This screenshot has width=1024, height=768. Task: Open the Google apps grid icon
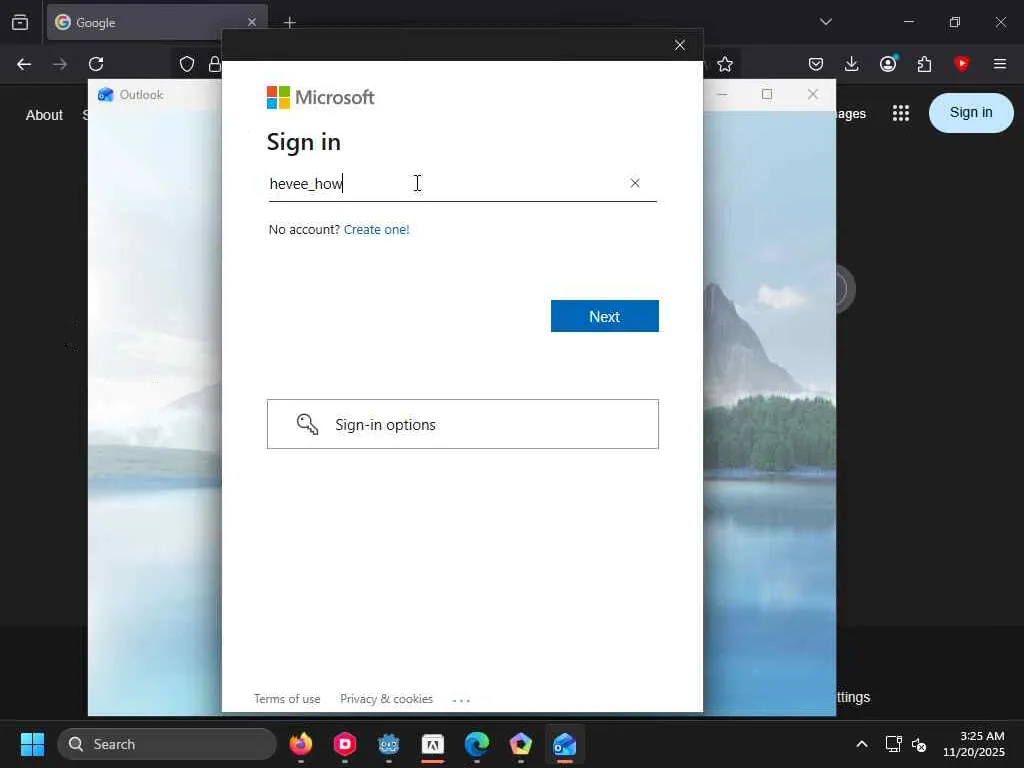pyautogui.click(x=901, y=113)
